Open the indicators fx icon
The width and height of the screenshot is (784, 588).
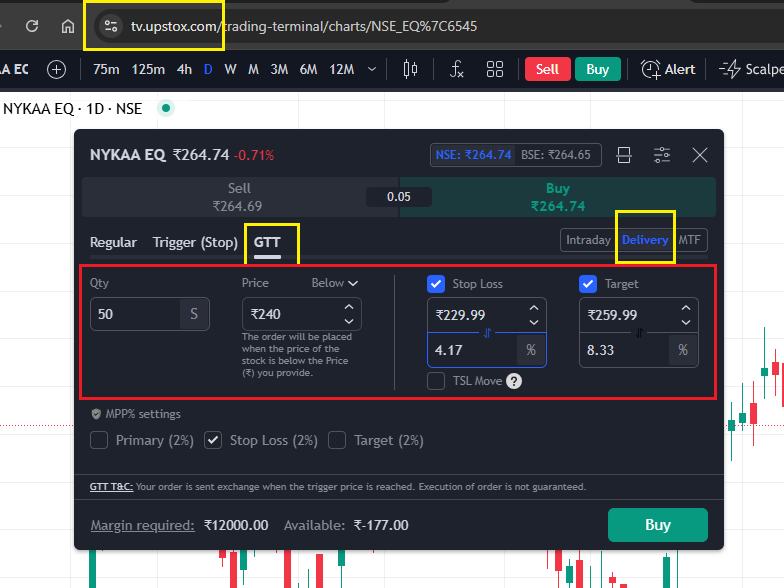coord(456,69)
